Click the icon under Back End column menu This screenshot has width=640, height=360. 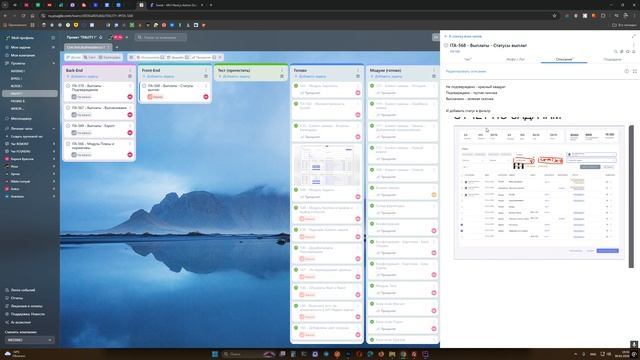tap(130, 76)
